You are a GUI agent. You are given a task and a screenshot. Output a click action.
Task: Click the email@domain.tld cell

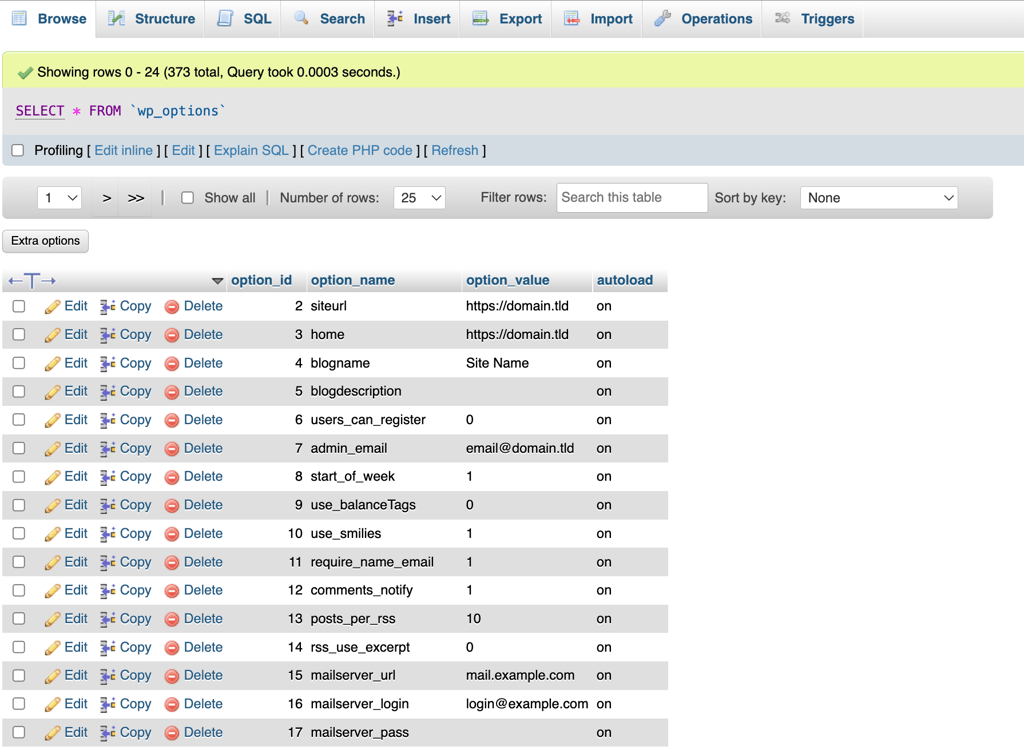pos(520,449)
